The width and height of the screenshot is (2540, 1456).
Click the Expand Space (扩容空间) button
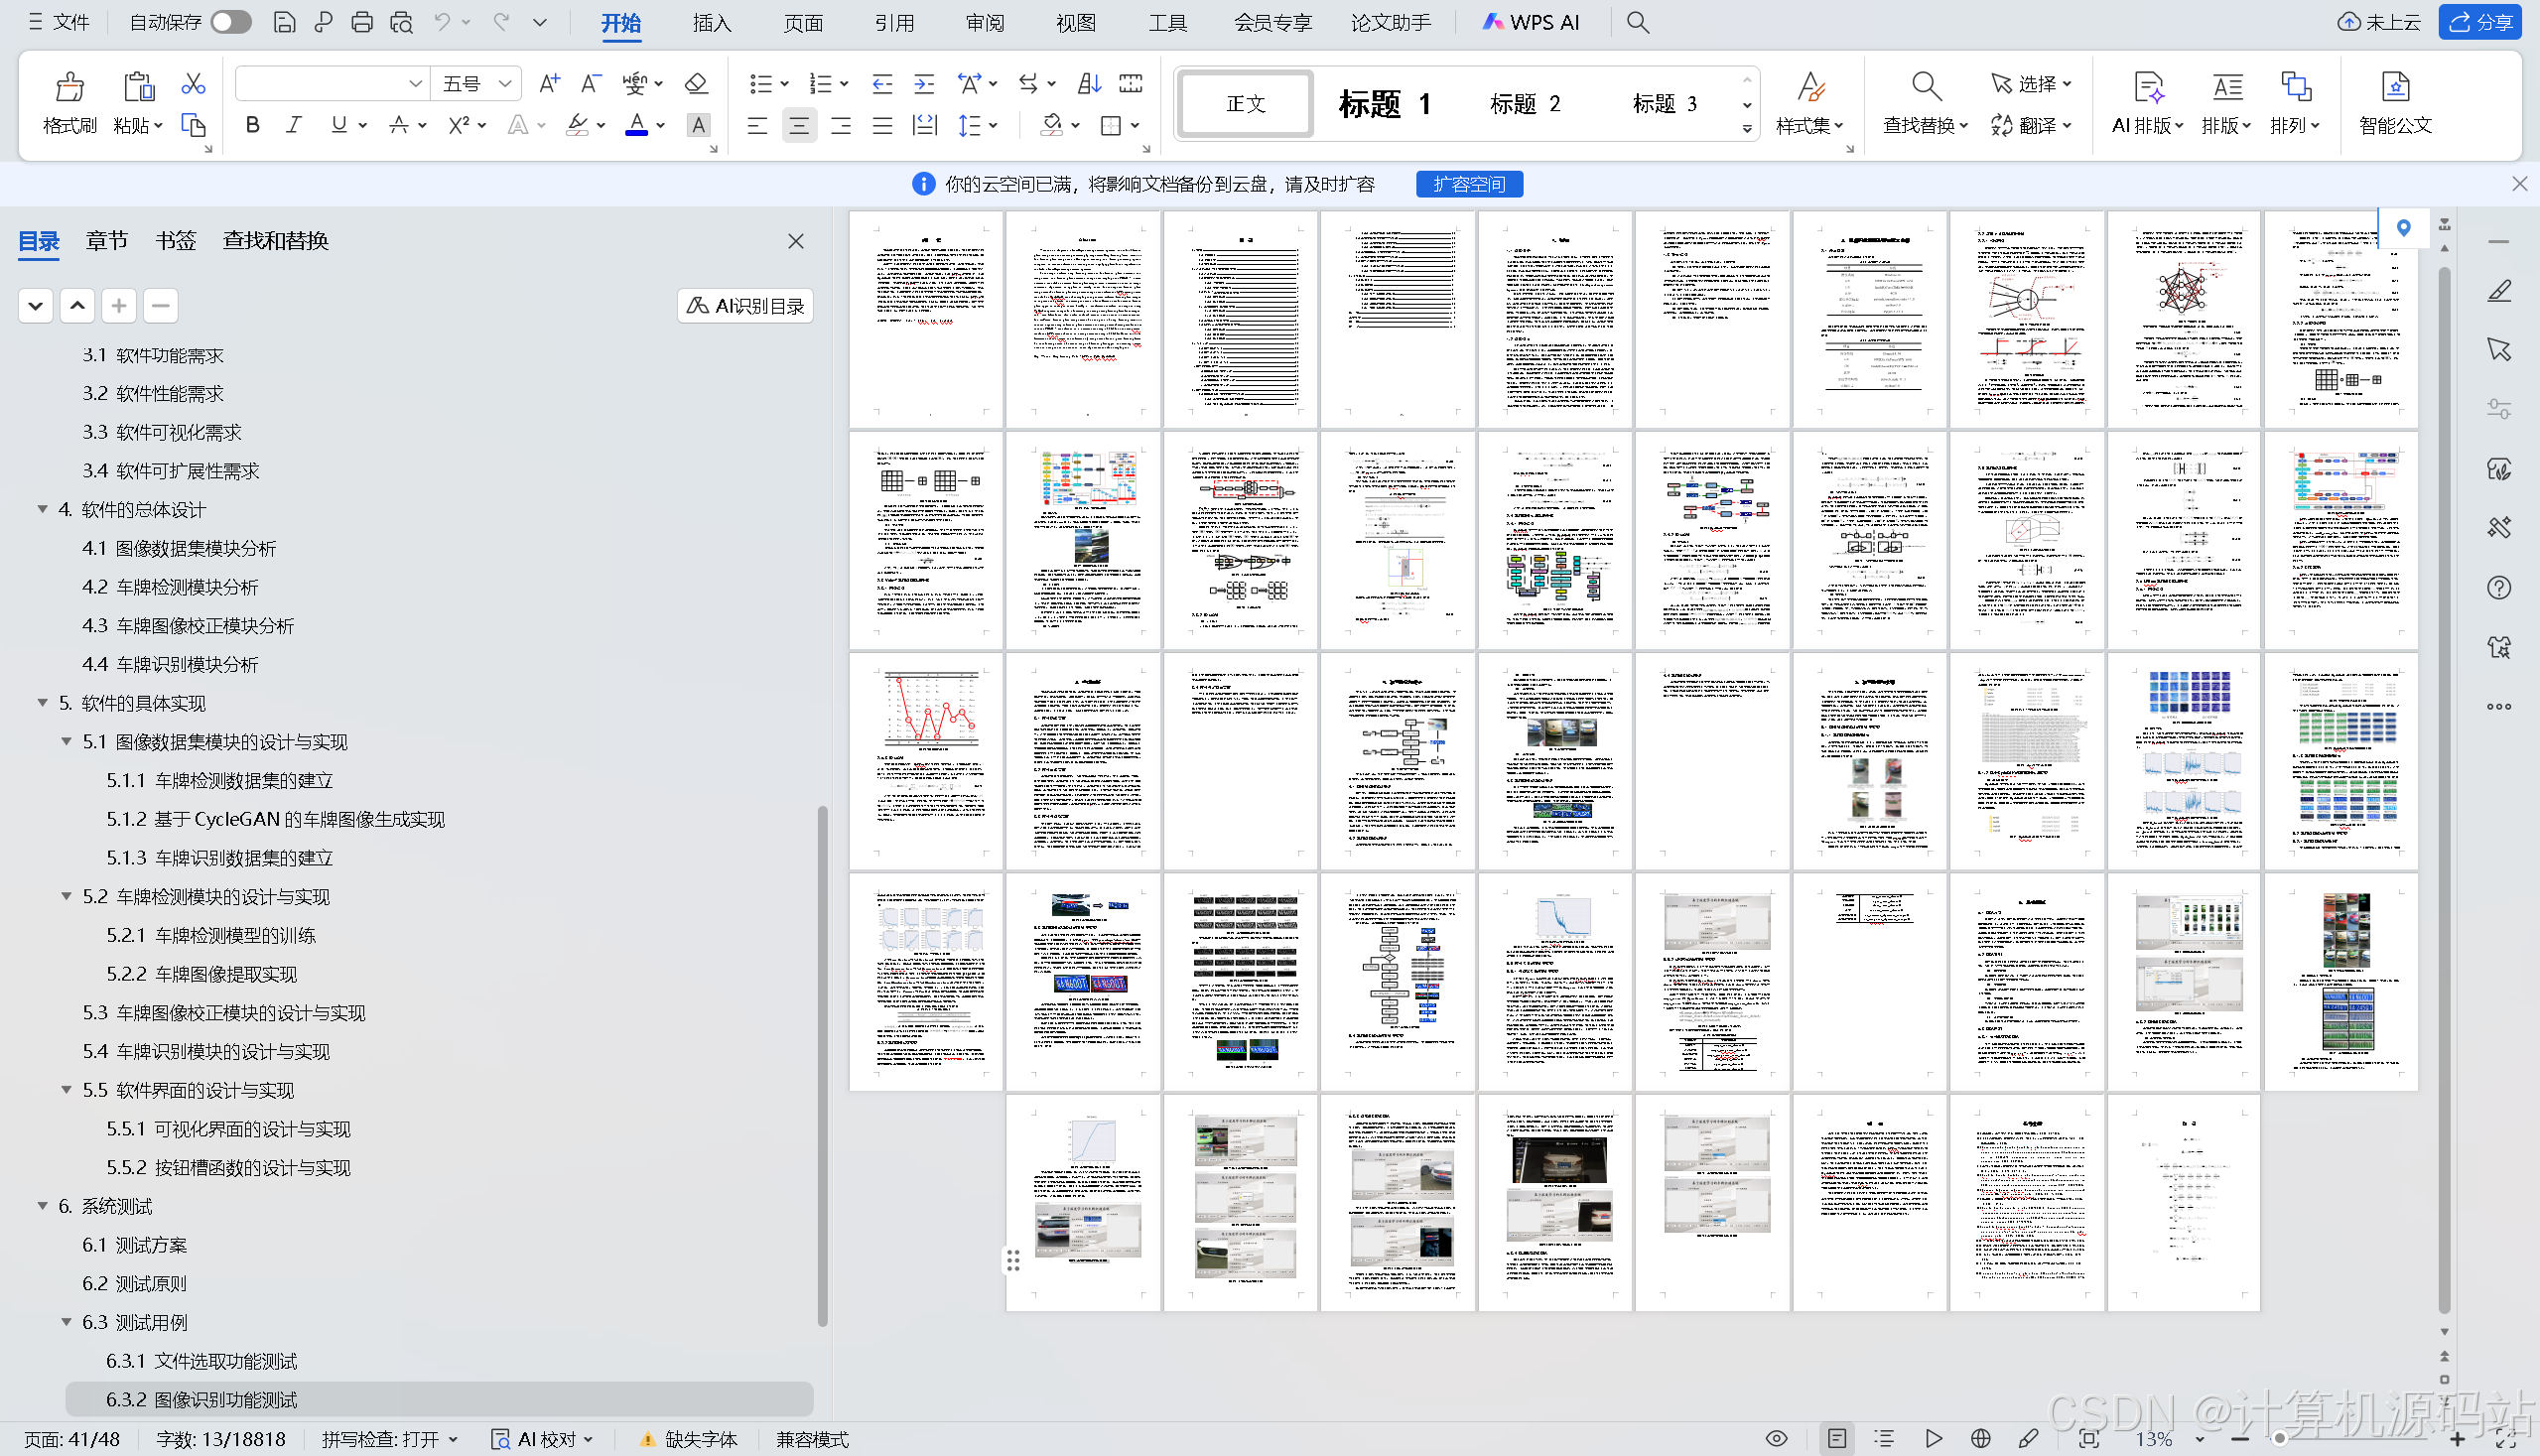coord(1468,184)
